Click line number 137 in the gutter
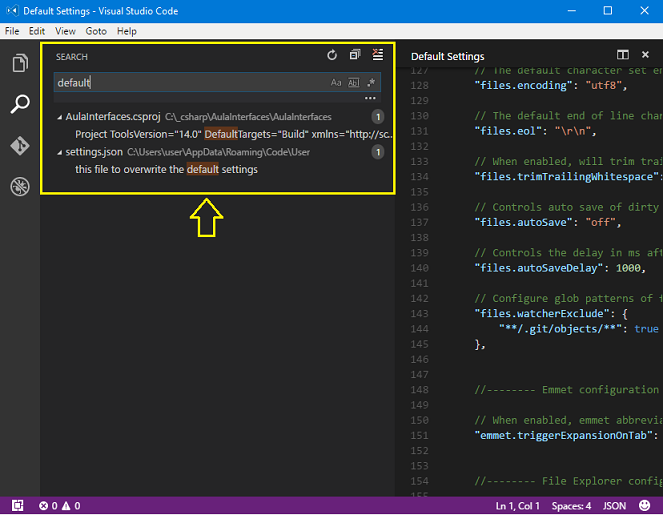This screenshot has width=663, height=515. tap(419, 222)
